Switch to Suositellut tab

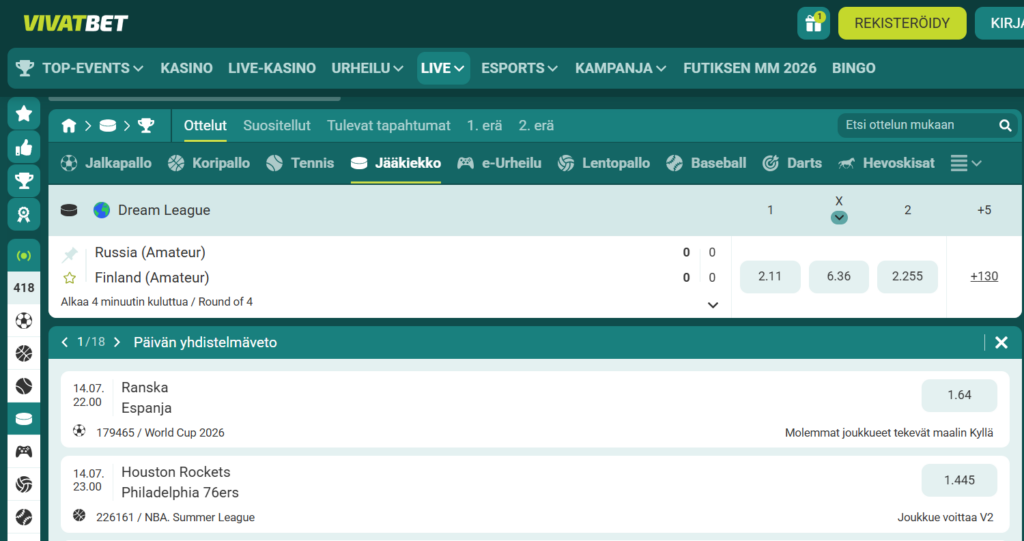(277, 125)
